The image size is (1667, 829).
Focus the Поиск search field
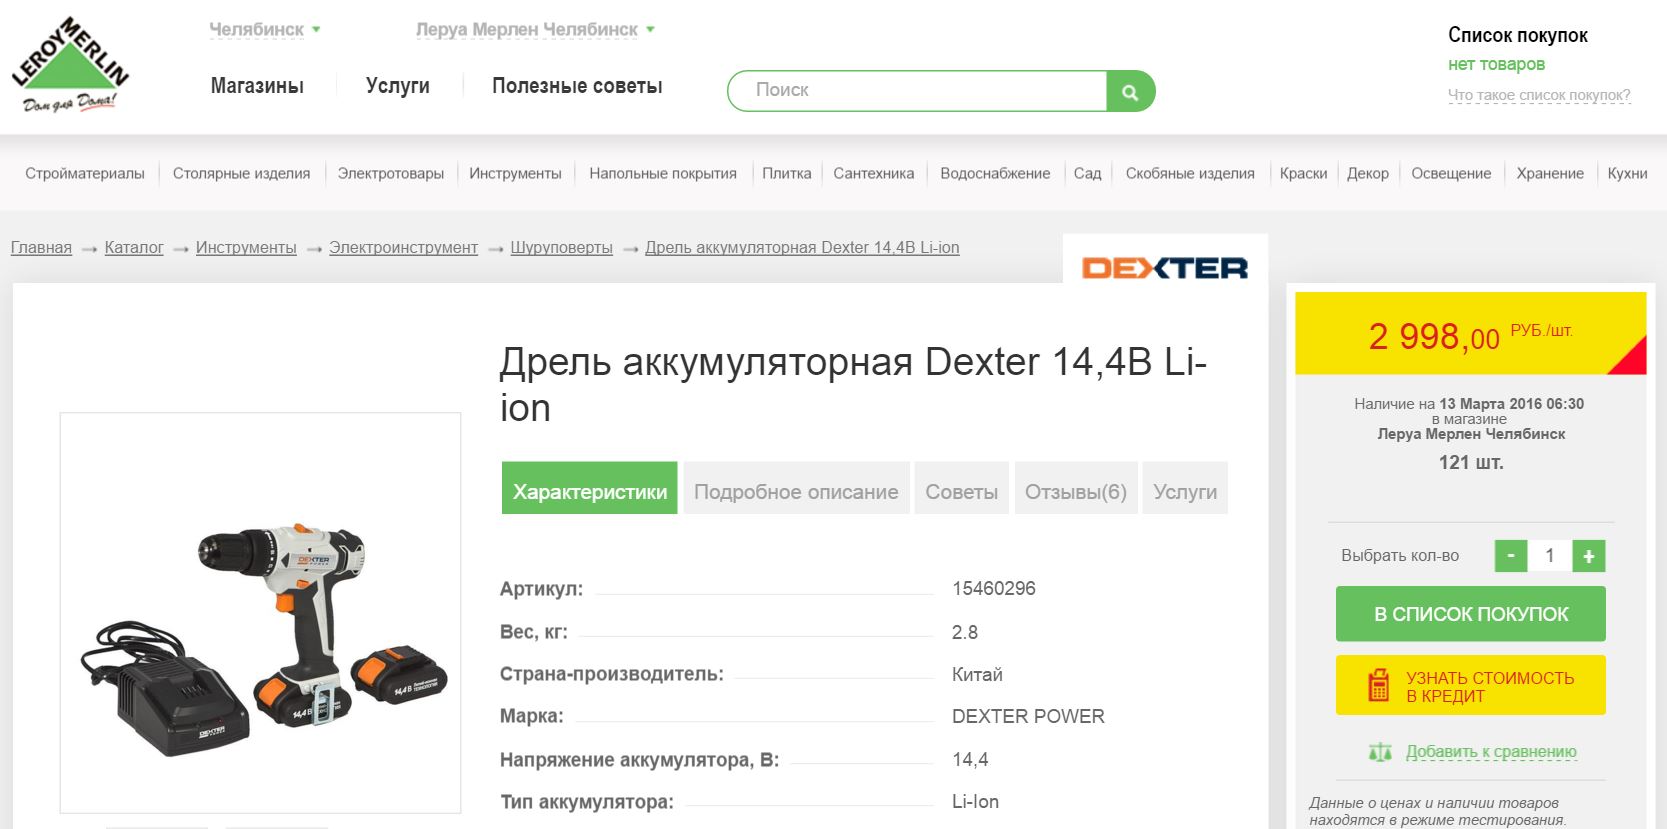[917, 91]
